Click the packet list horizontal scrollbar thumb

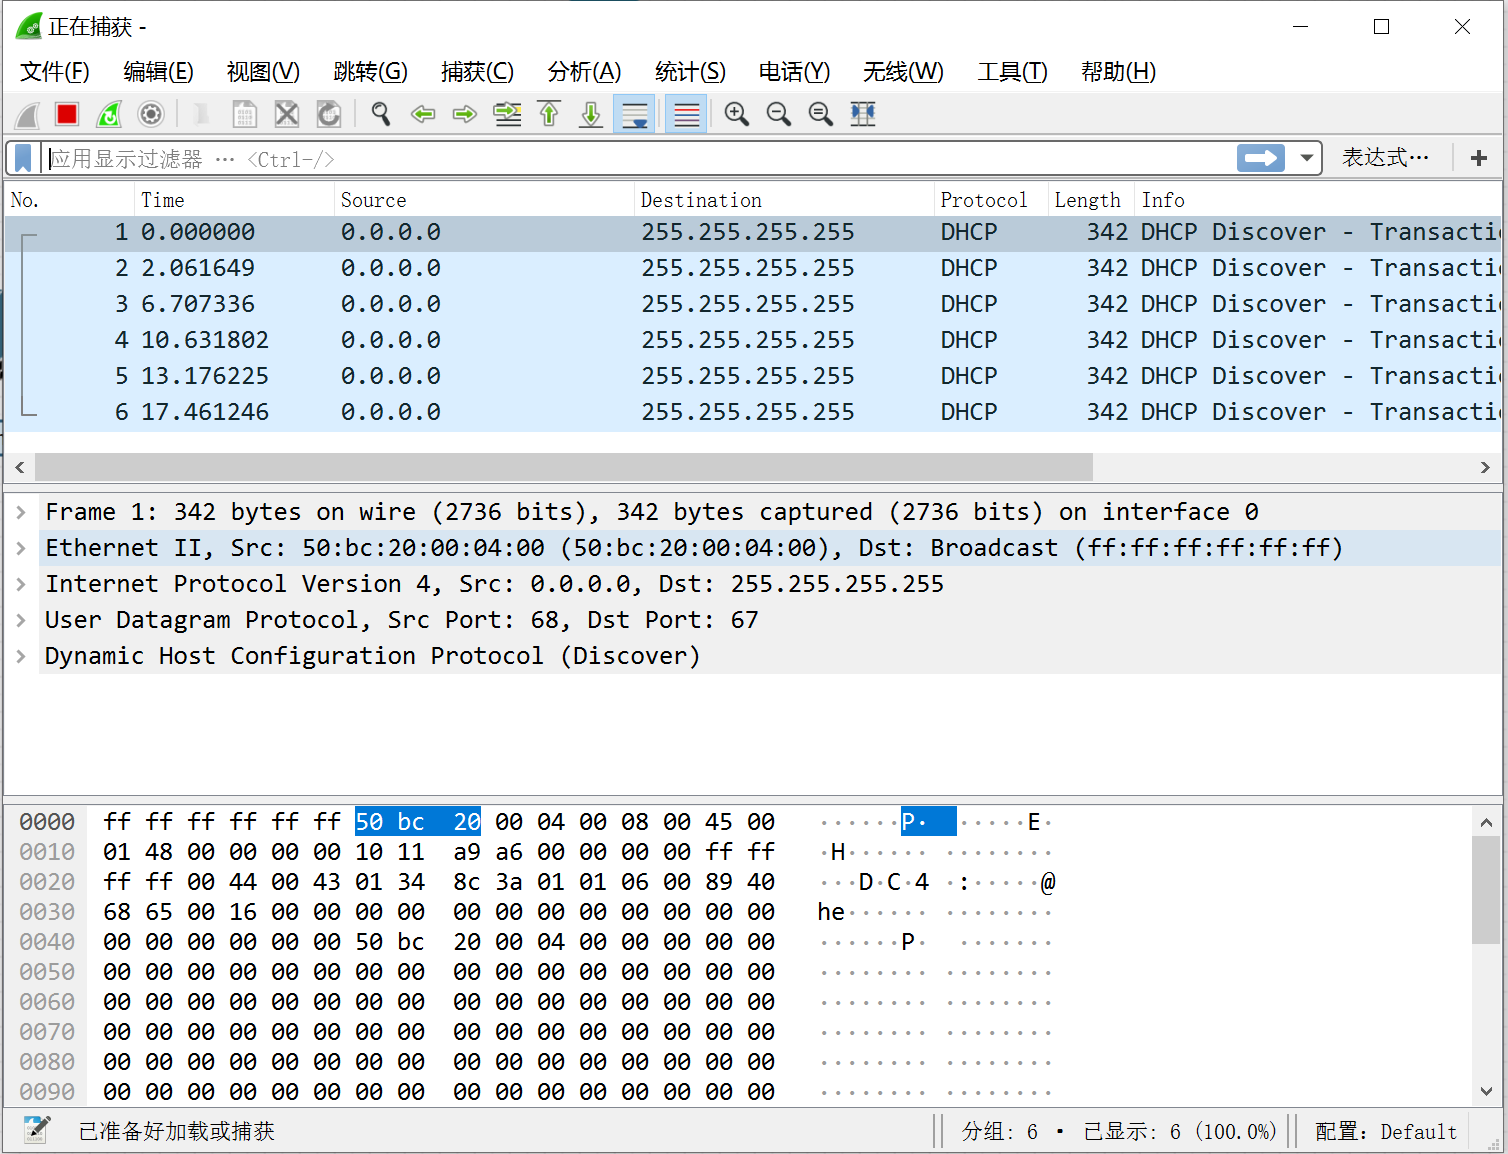[x=564, y=467]
